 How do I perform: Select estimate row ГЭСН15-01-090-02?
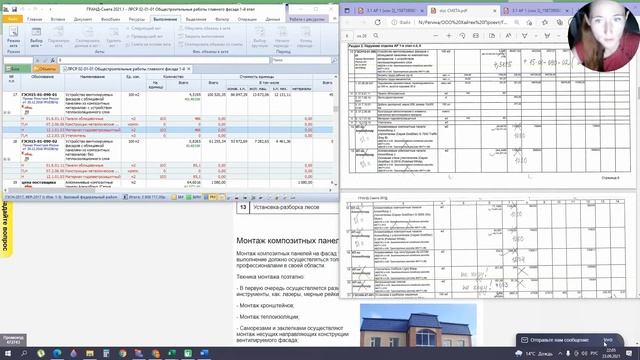point(168,150)
